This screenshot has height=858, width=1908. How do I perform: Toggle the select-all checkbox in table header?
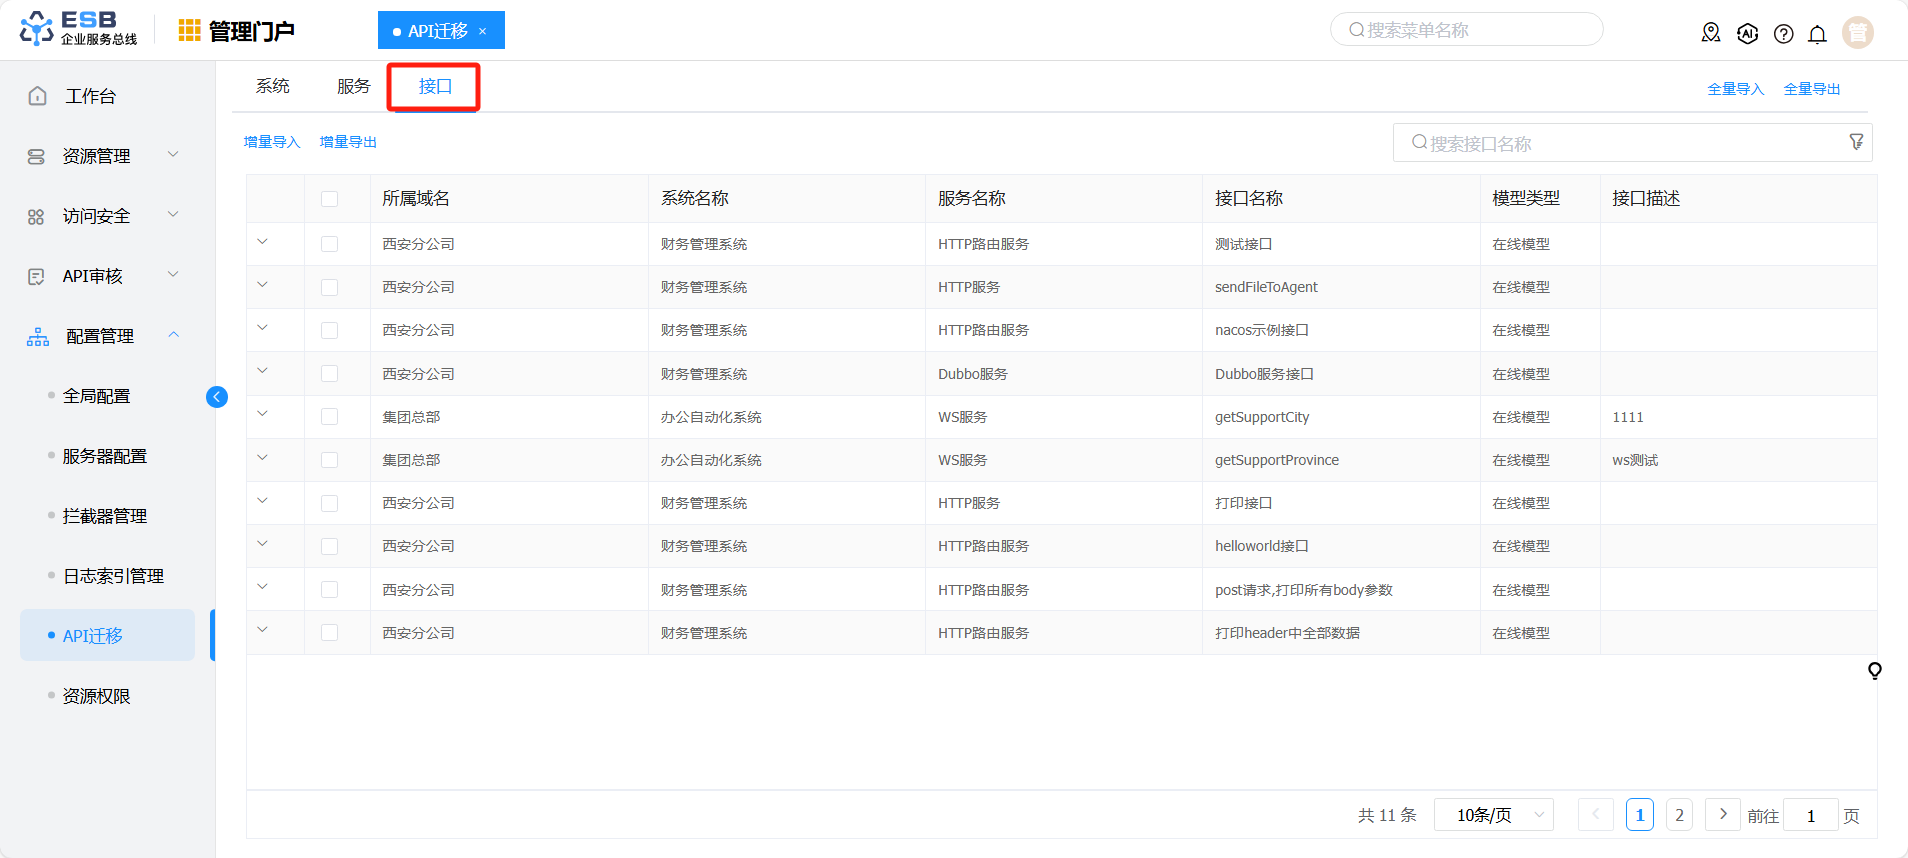pos(329,199)
